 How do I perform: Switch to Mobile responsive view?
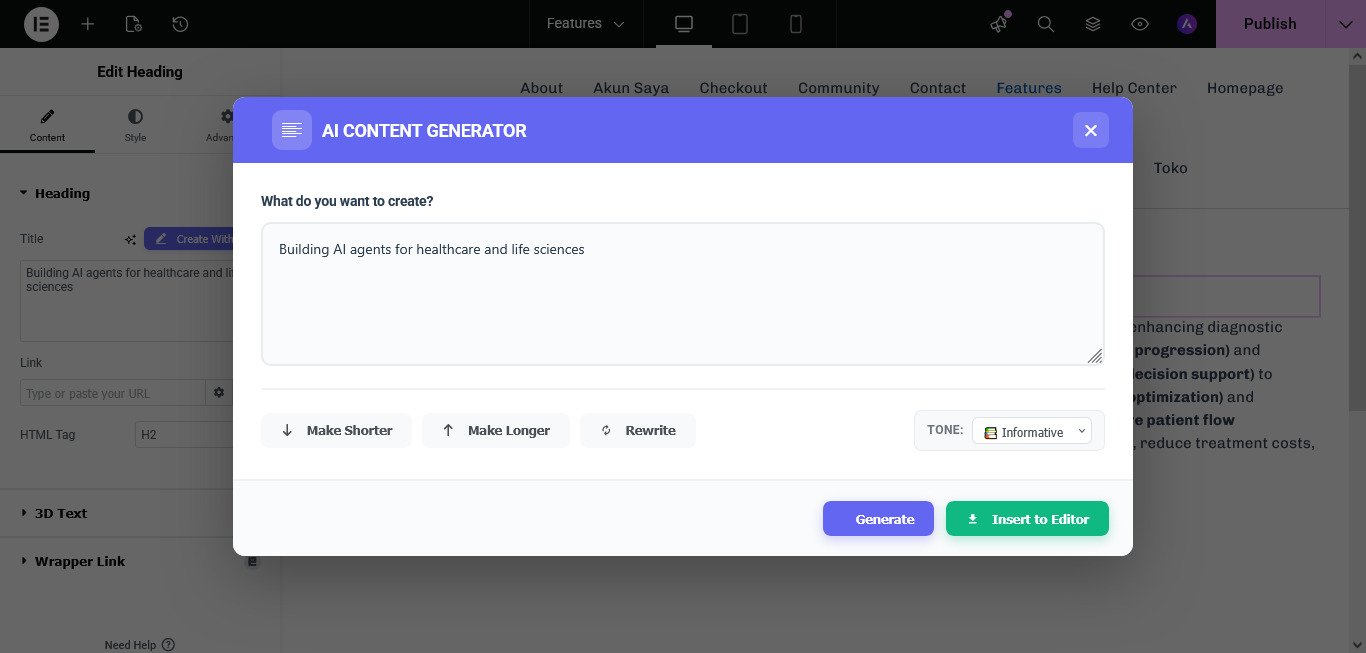point(796,24)
